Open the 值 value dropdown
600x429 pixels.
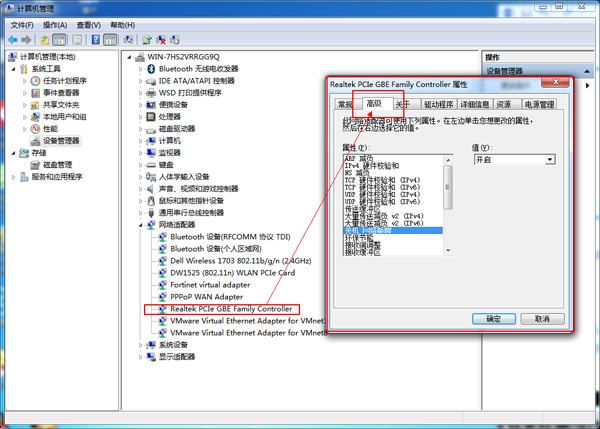[x=549, y=159]
